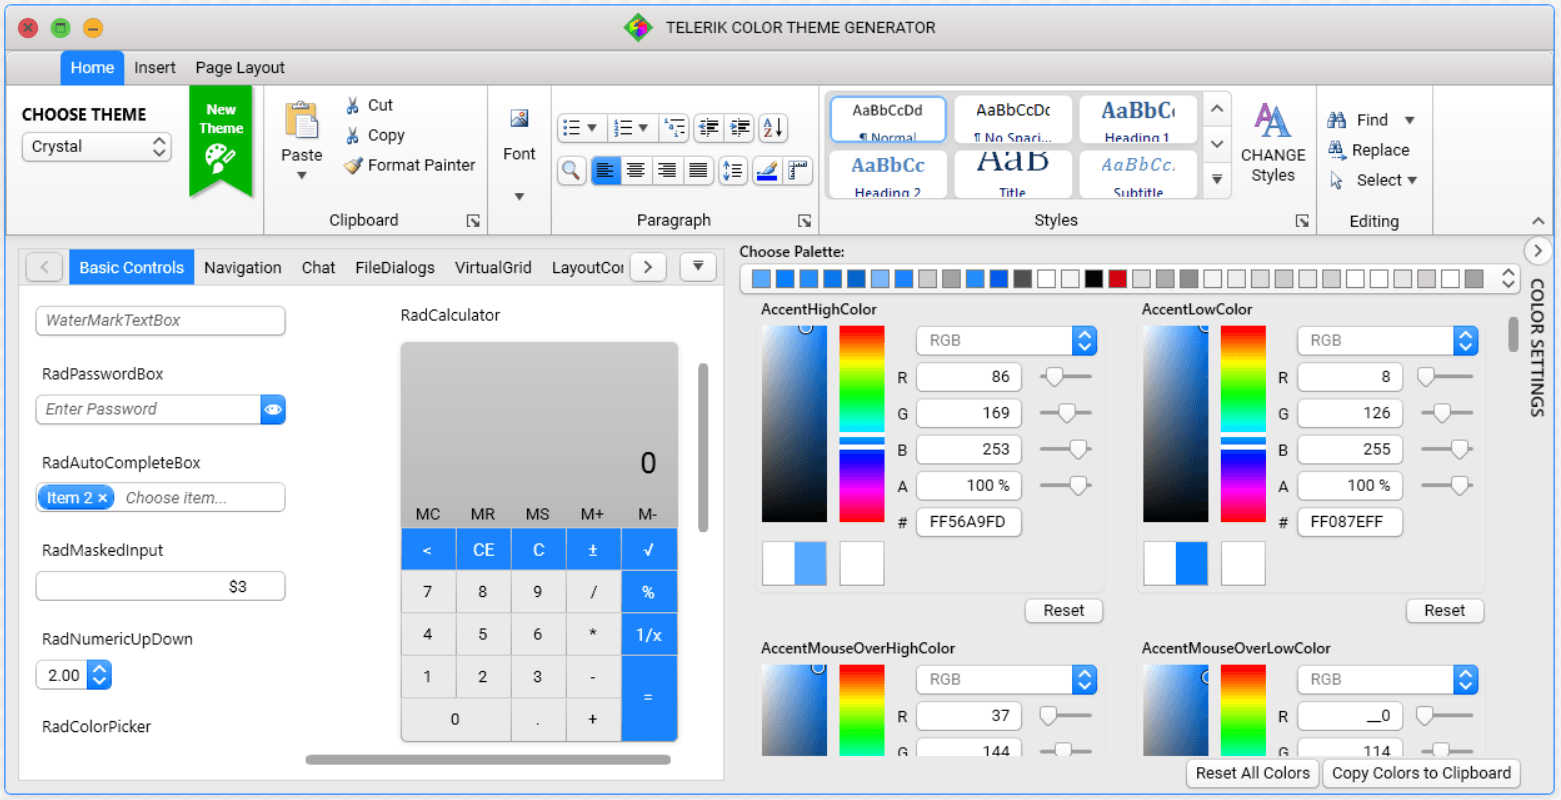1561x800 pixels.
Task: Select the FileDialogs tab
Action: 395,268
